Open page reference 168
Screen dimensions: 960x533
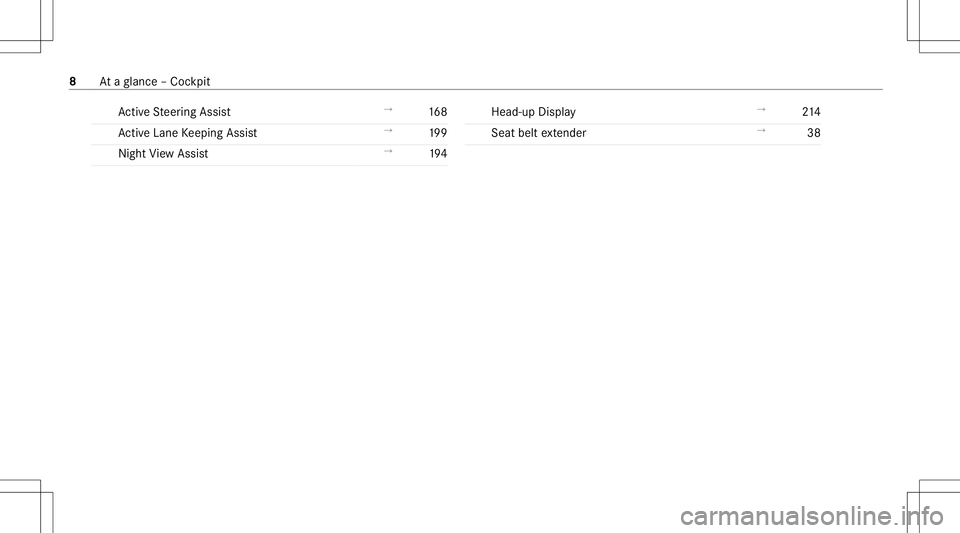438,112
